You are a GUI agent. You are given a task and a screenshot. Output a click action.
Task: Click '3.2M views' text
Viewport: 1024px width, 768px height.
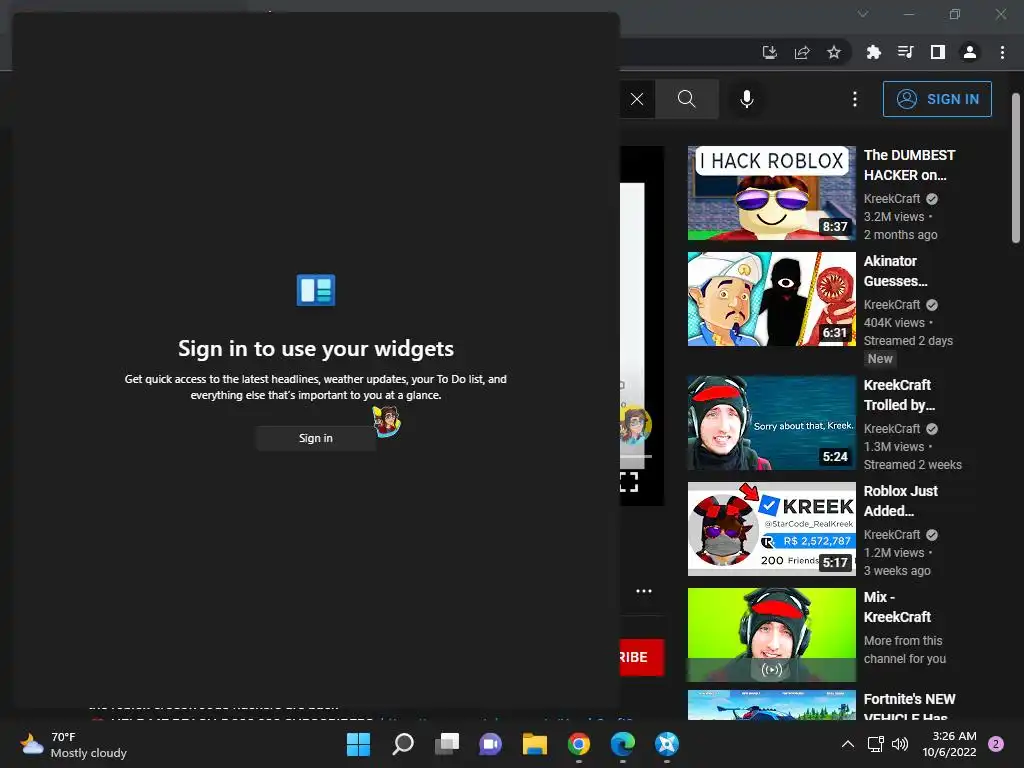click(893, 217)
